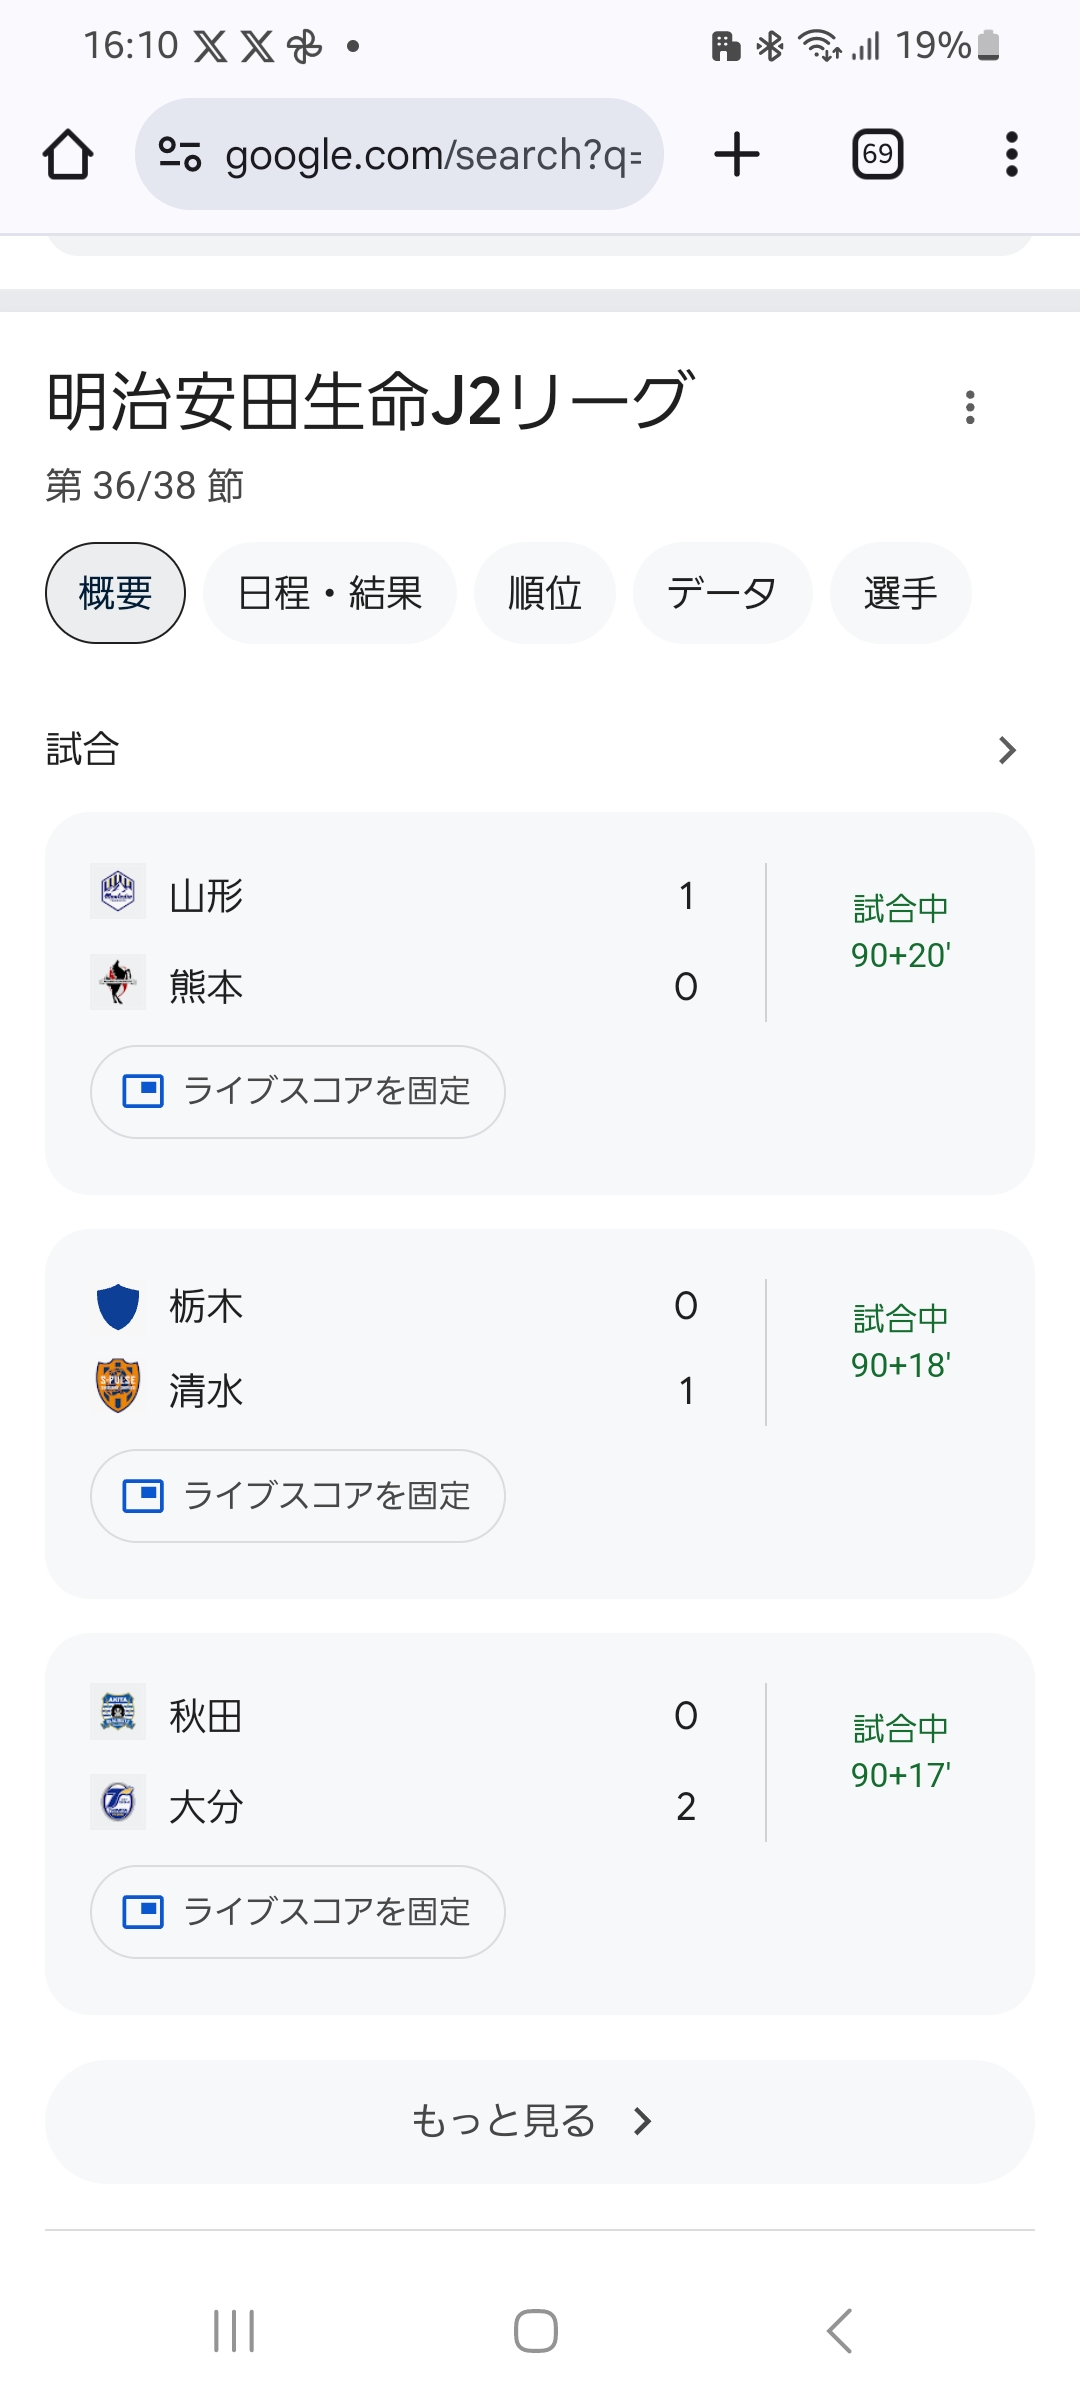
Task: Tap the Yamagata team crest
Action: click(118, 891)
